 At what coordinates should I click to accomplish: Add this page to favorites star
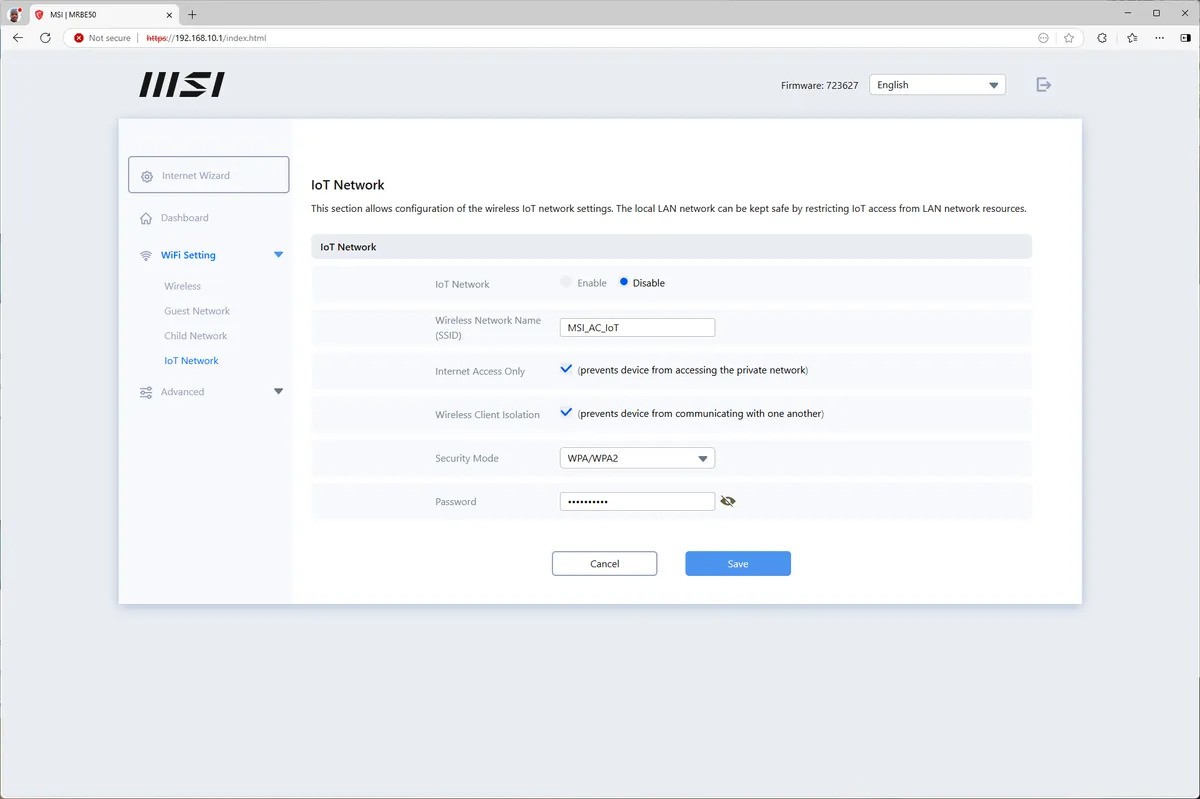pyautogui.click(x=1069, y=38)
